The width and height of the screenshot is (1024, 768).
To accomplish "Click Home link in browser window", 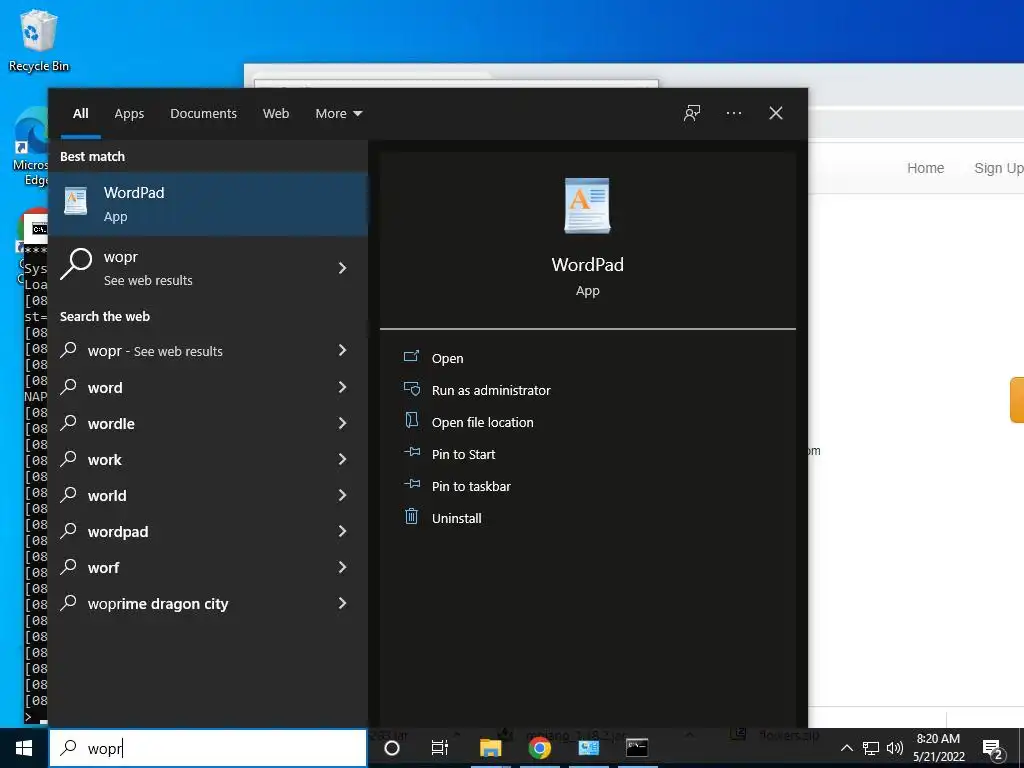I will (x=925, y=168).
